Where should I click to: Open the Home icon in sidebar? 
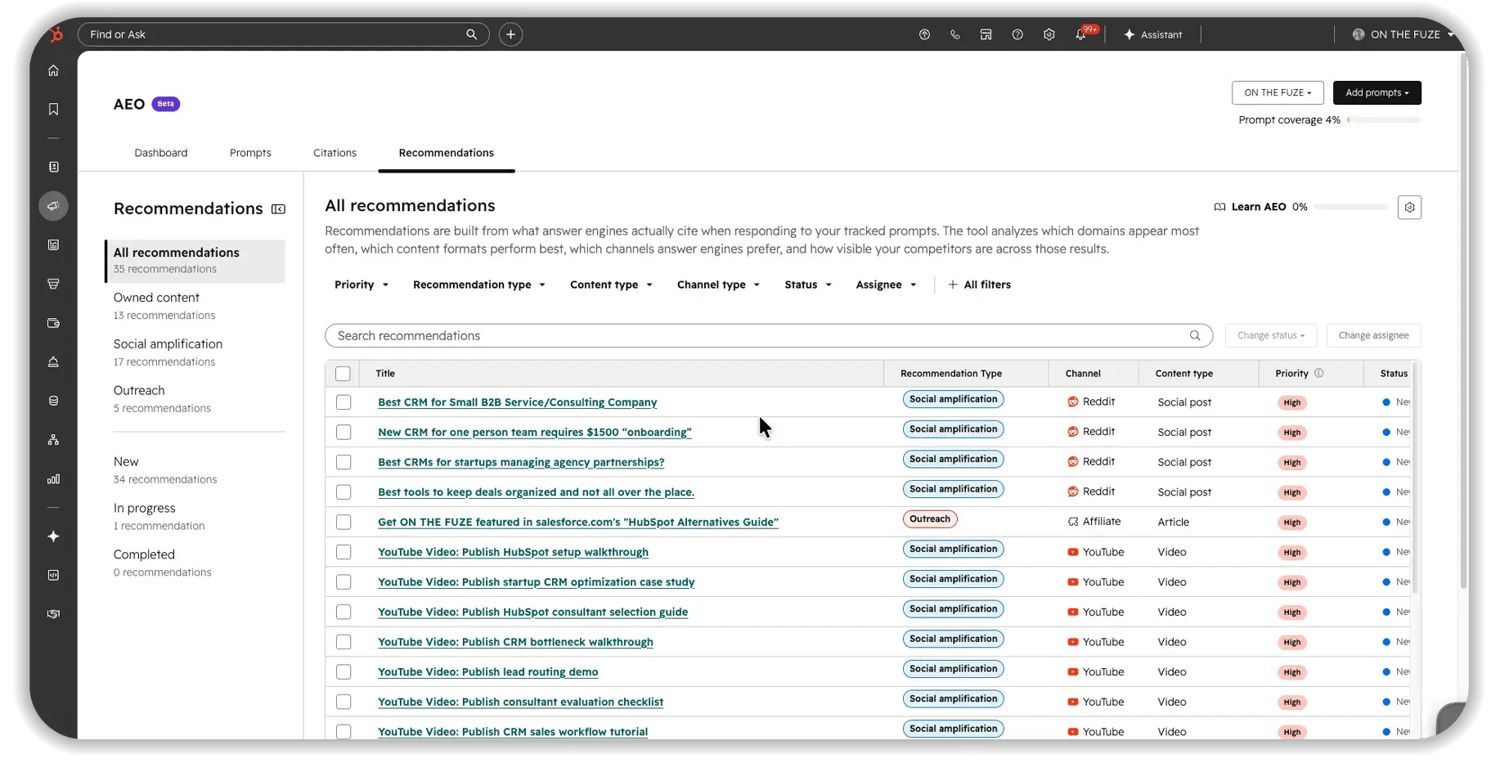[54, 71]
